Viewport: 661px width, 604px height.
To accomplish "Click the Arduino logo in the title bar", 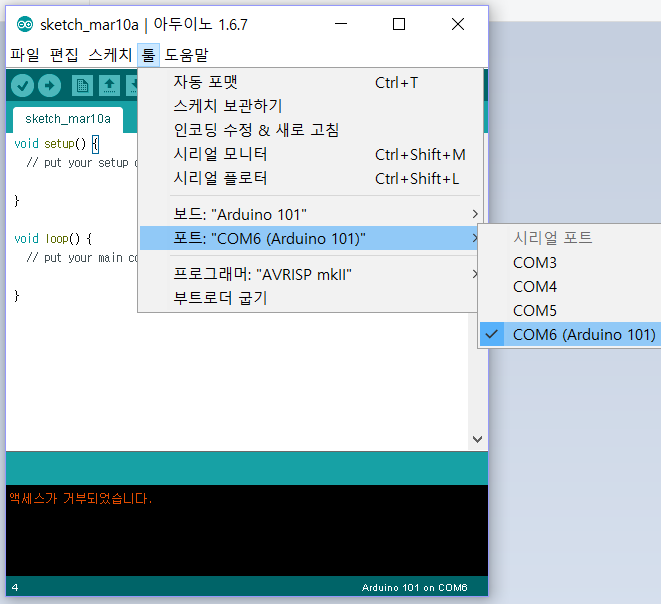I will pos(25,24).
